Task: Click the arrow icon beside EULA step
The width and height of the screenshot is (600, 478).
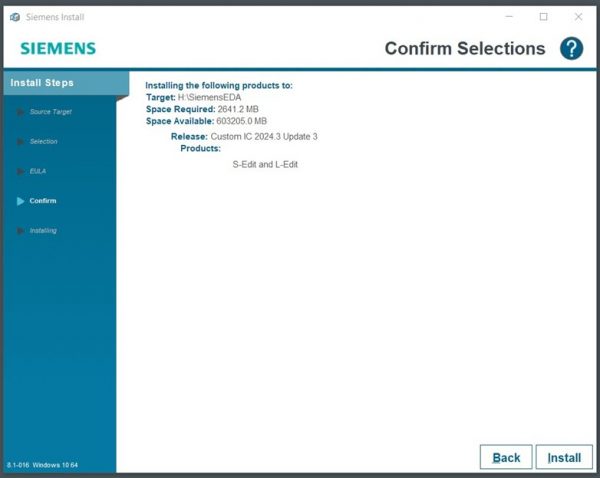Action: pos(20,171)
